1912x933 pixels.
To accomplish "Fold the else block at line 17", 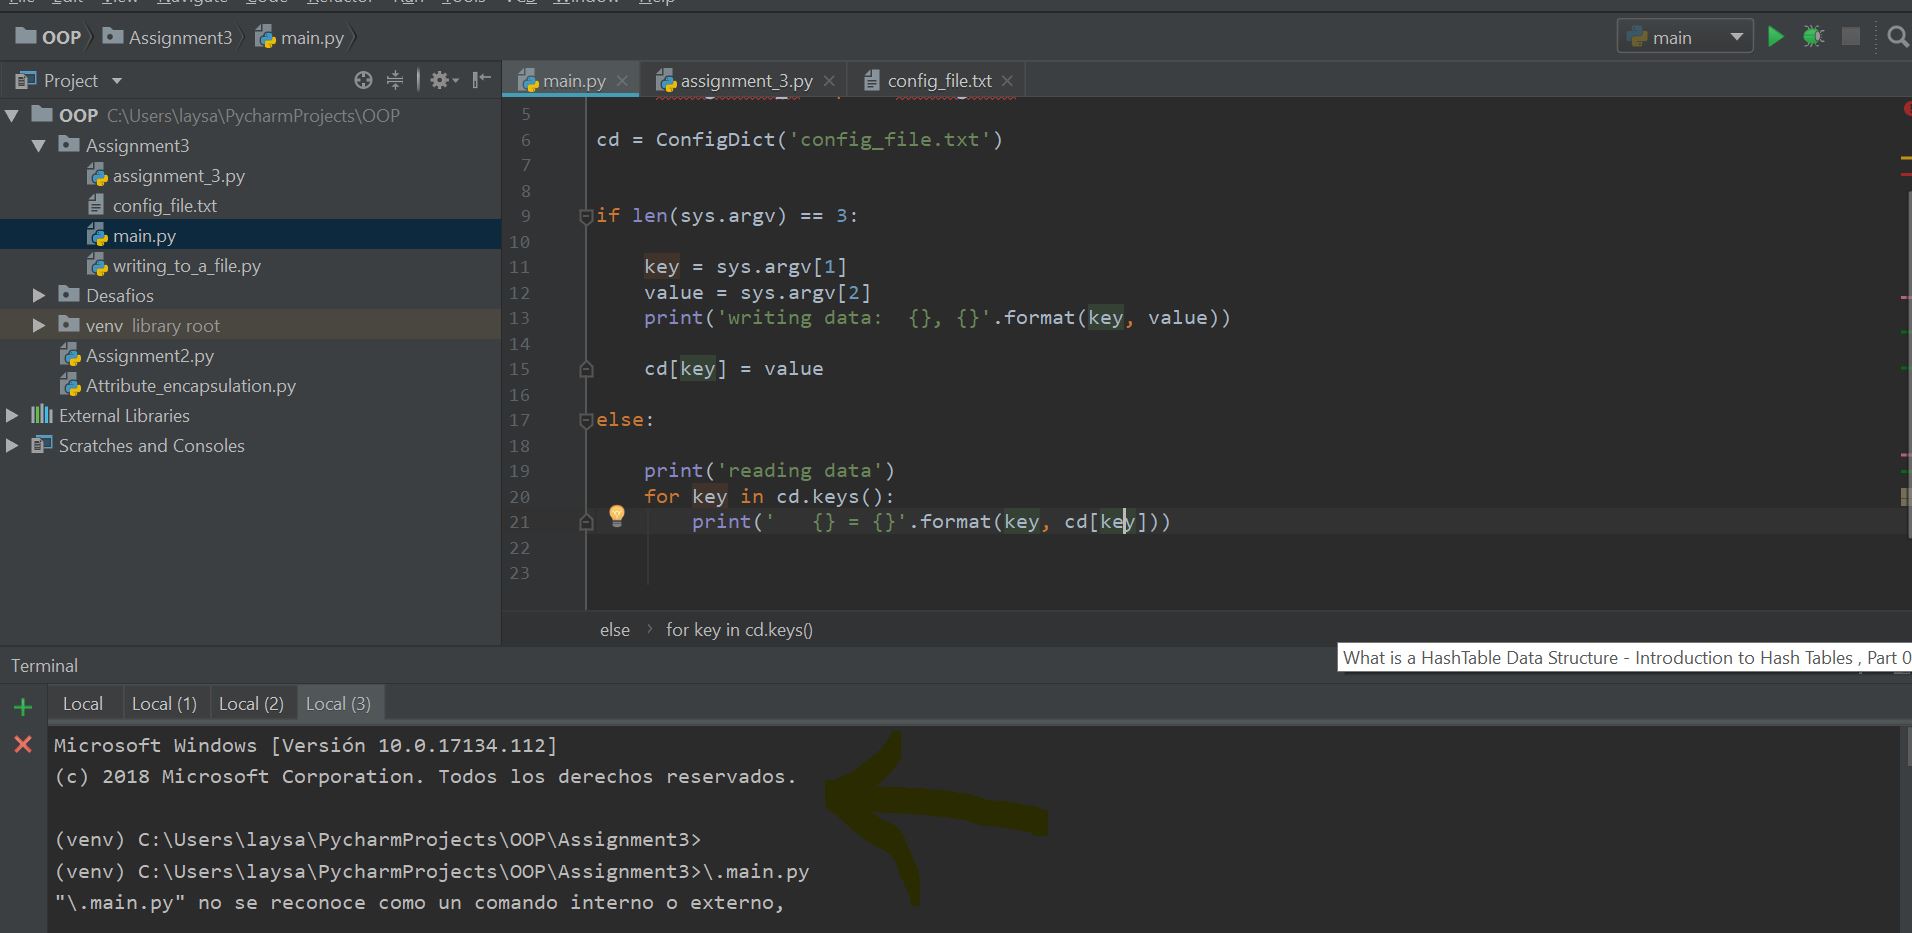I will (586, 421).
